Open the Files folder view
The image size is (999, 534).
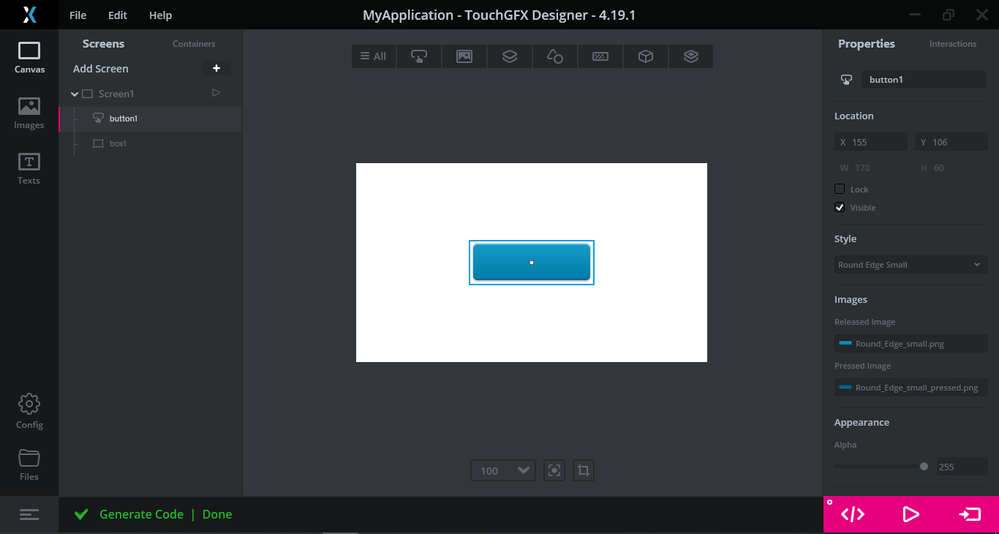29,465
